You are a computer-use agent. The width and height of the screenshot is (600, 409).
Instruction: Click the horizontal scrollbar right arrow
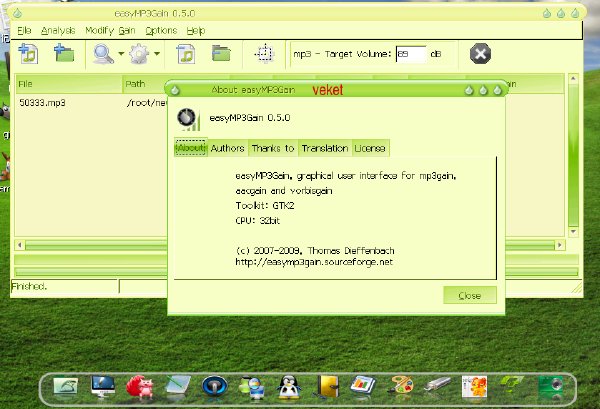pyautogui.click(x=560, y=245)
